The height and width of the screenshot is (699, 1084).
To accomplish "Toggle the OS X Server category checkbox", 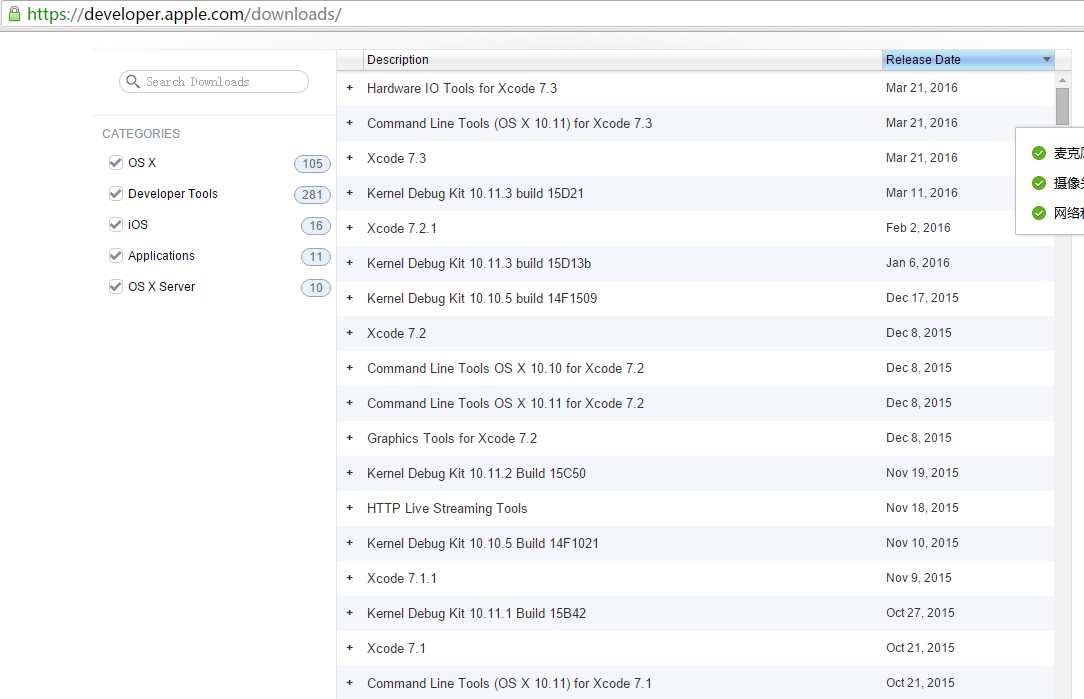I will [x=115, y=286].
